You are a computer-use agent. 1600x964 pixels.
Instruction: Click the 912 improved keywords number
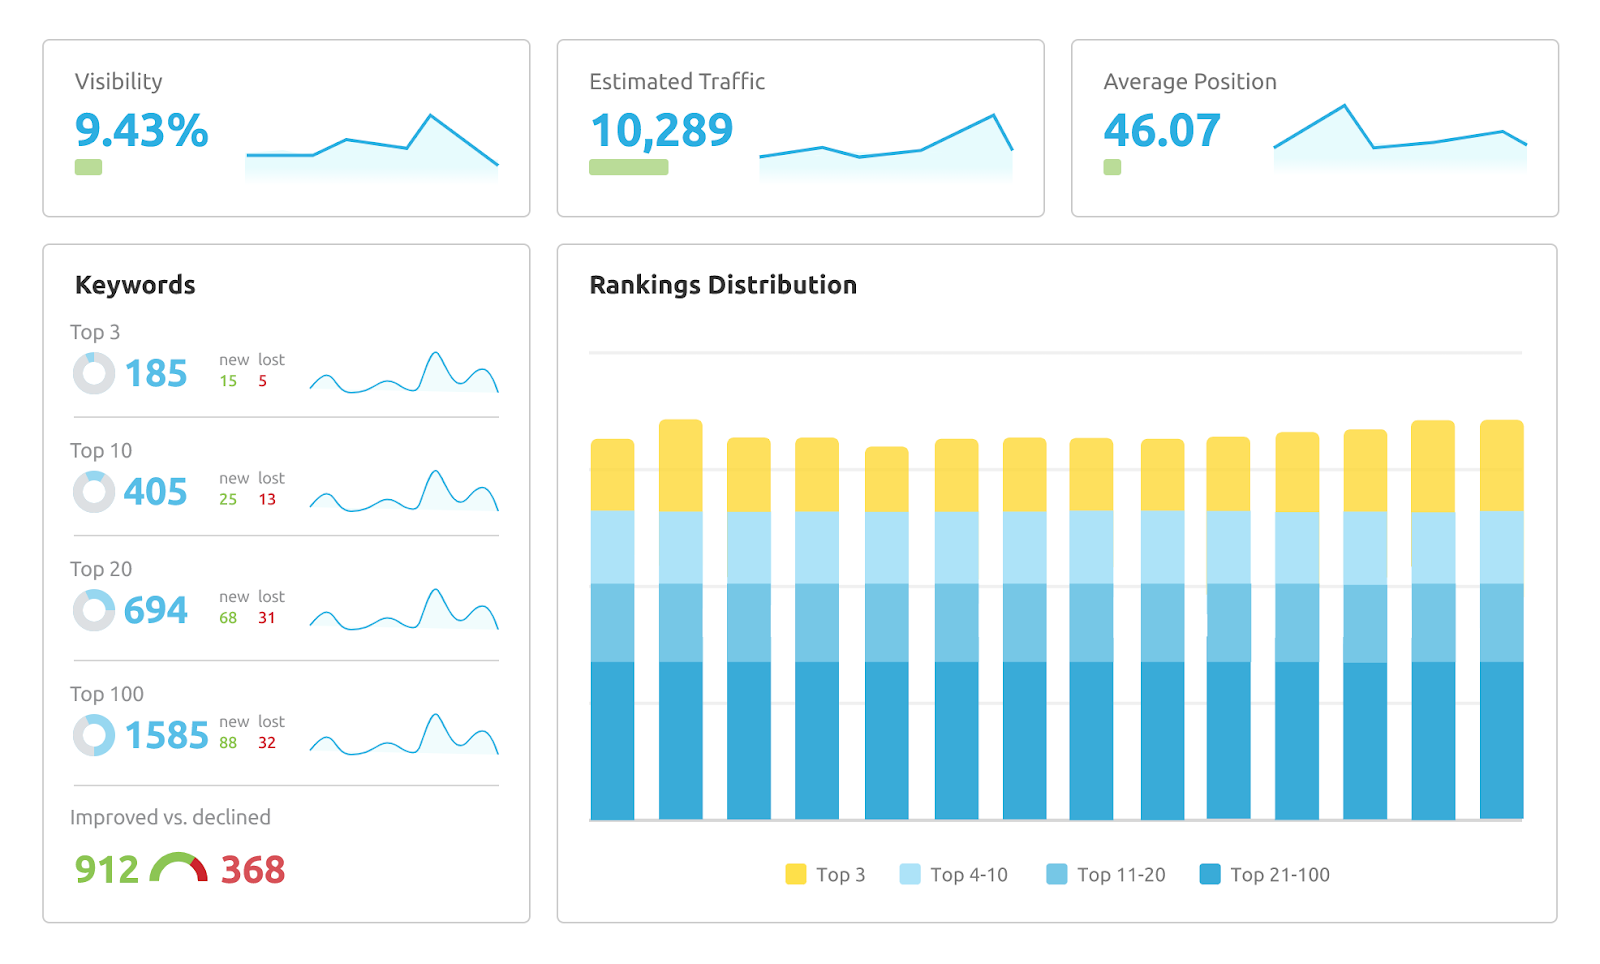coord(107,870)
